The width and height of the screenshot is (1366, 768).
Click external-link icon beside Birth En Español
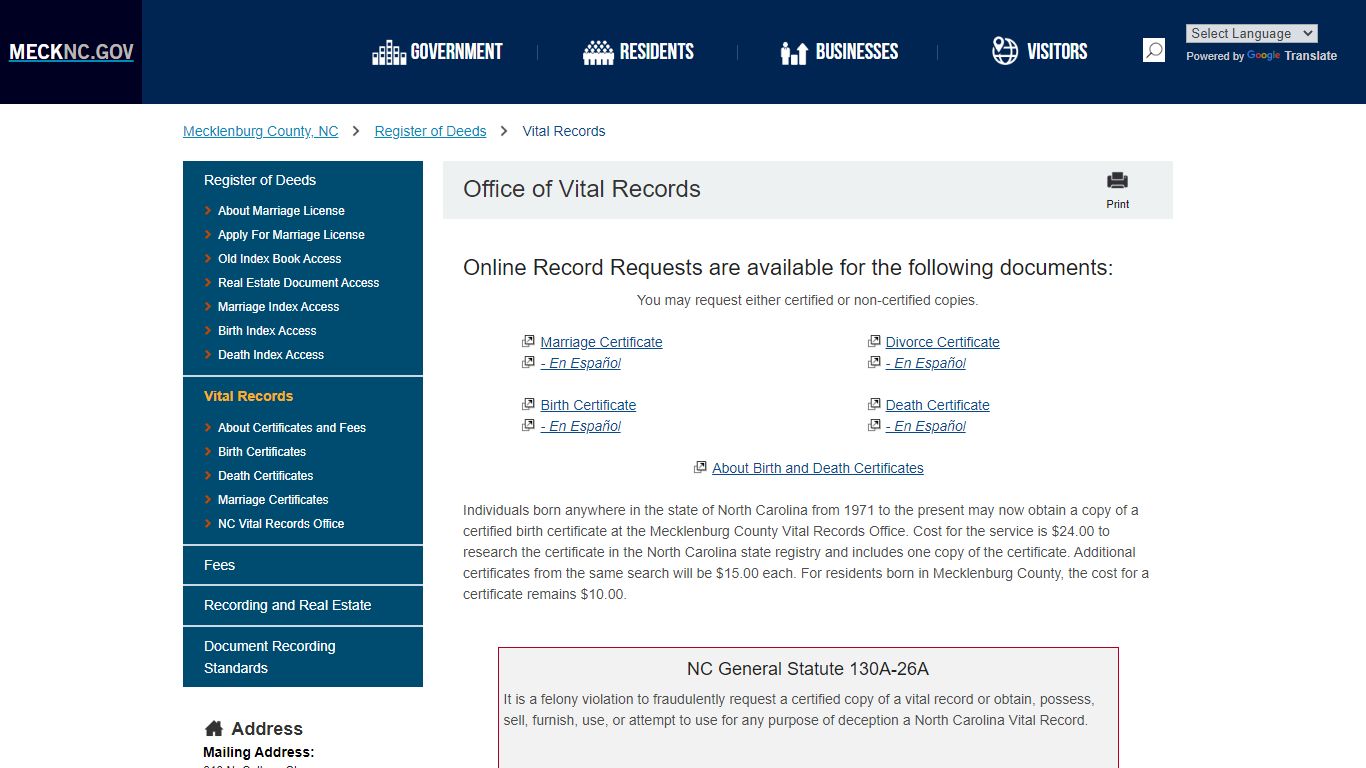point(528,425)
